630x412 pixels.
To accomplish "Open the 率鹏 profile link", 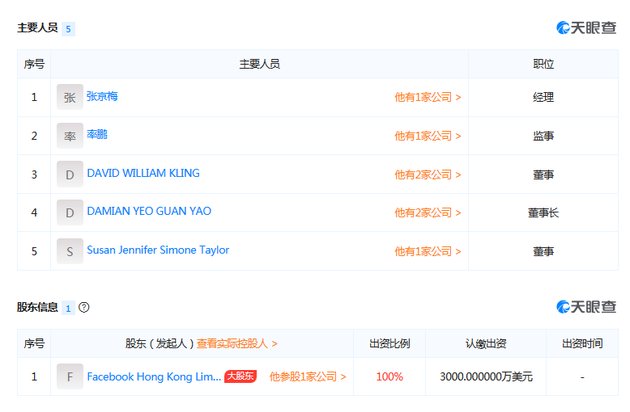I will (x=97, y=134).
